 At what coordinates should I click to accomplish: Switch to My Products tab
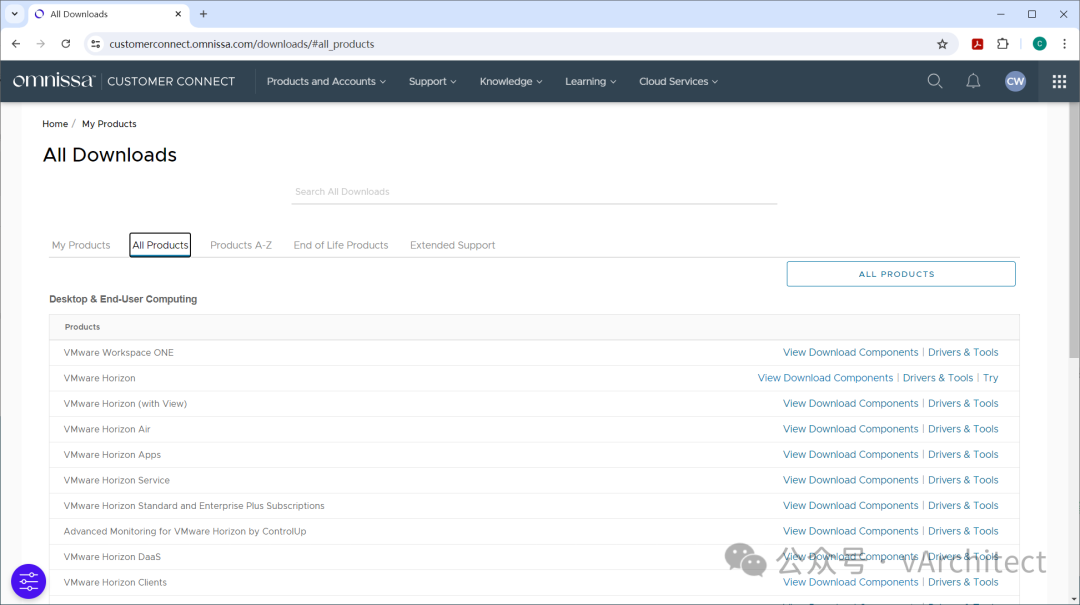[x=81, y=245]
